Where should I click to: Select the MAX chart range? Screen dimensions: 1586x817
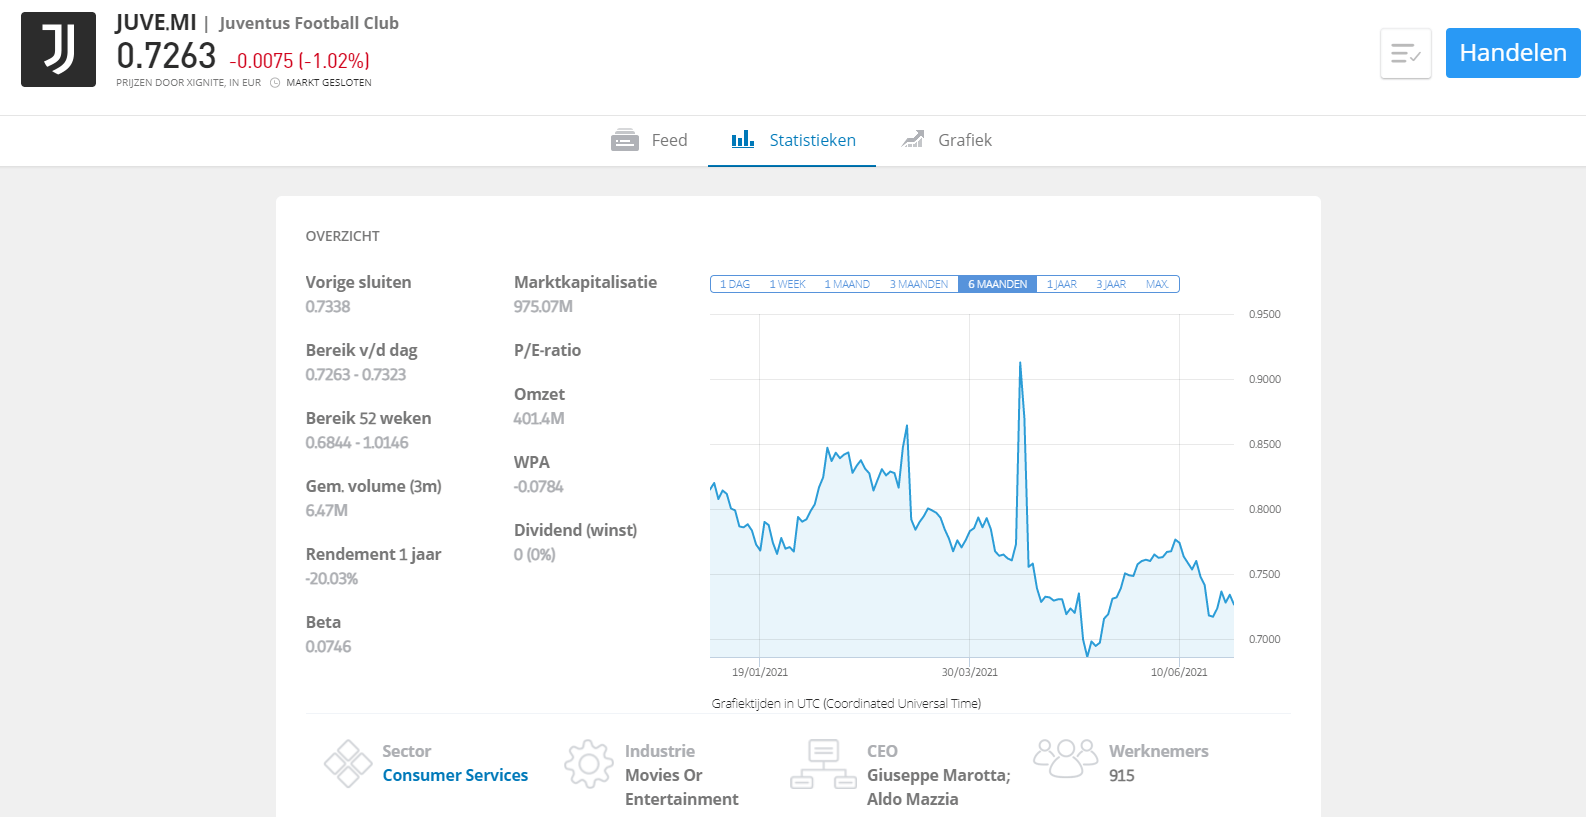tap(1157, 284)
